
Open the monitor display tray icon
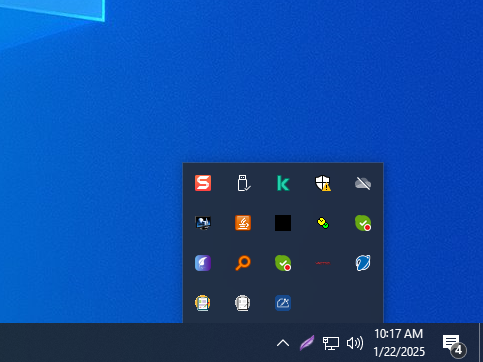click(x=203, y=223)
